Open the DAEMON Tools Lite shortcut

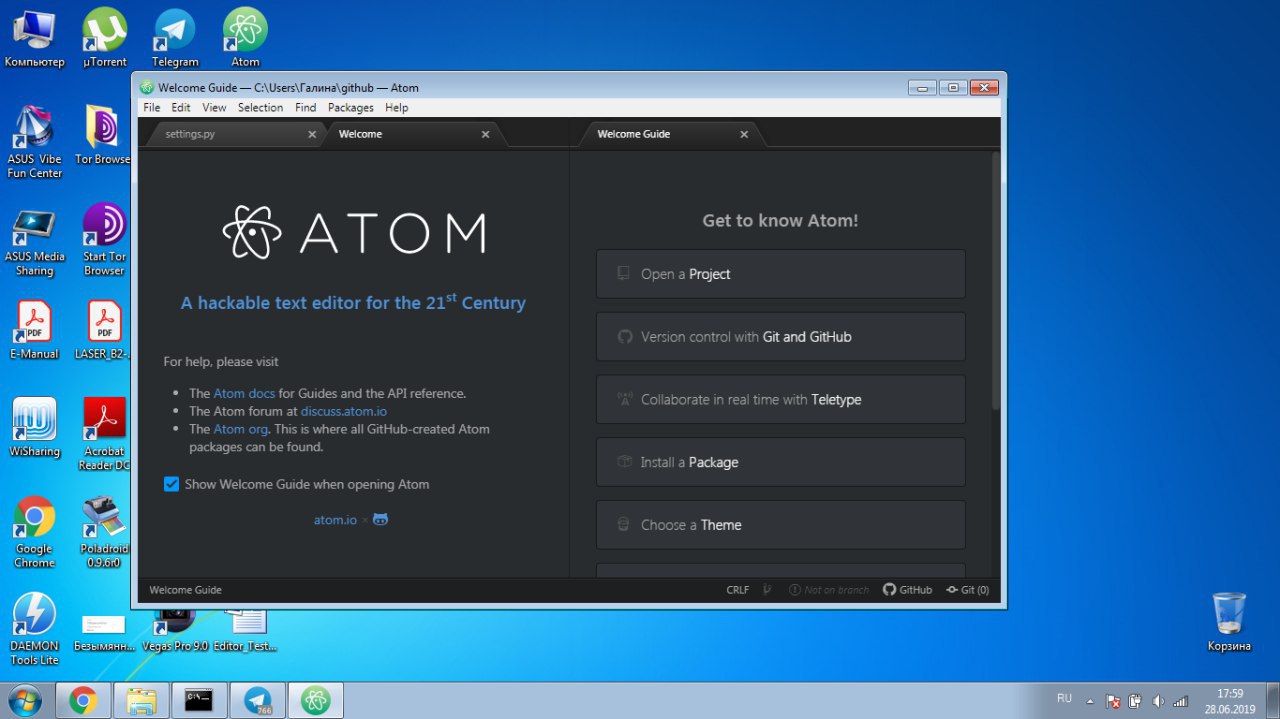click(x=34, y=630)
